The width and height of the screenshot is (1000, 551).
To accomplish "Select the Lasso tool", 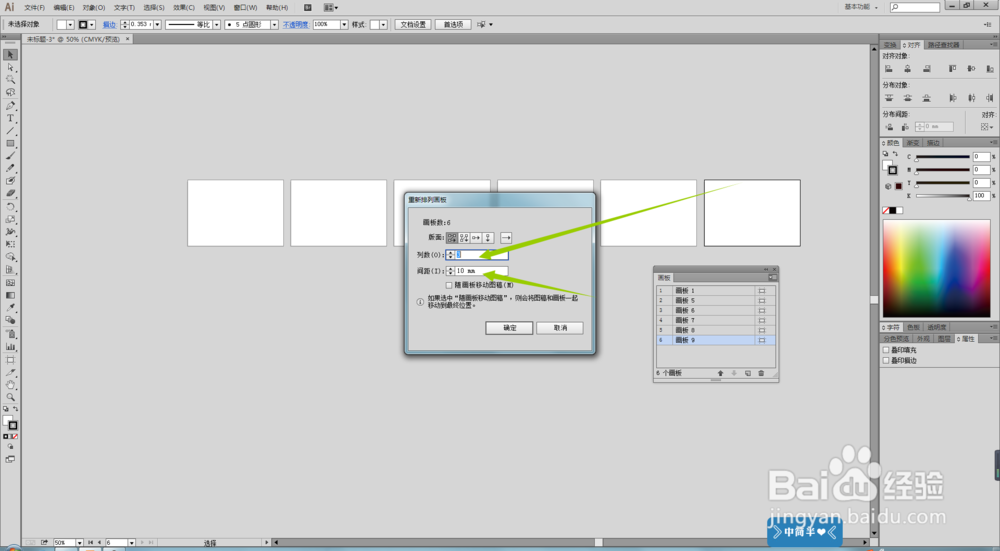I will pos(10,92).
